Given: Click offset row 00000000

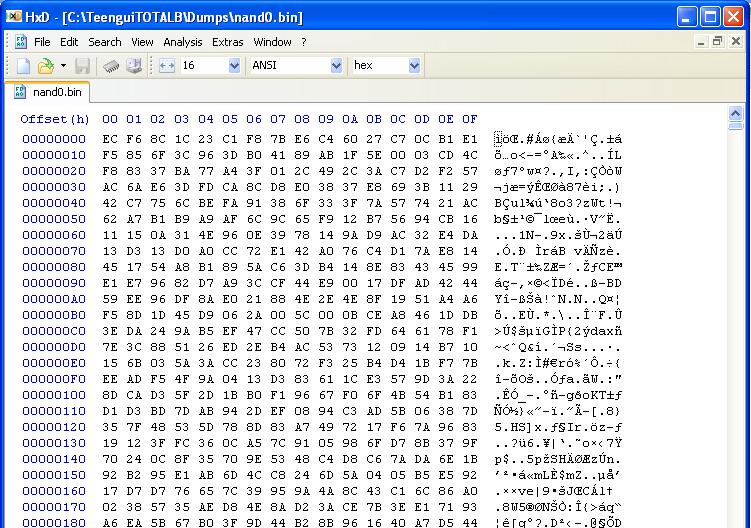Looking at the screenshot, I should [x=54, y=139].
